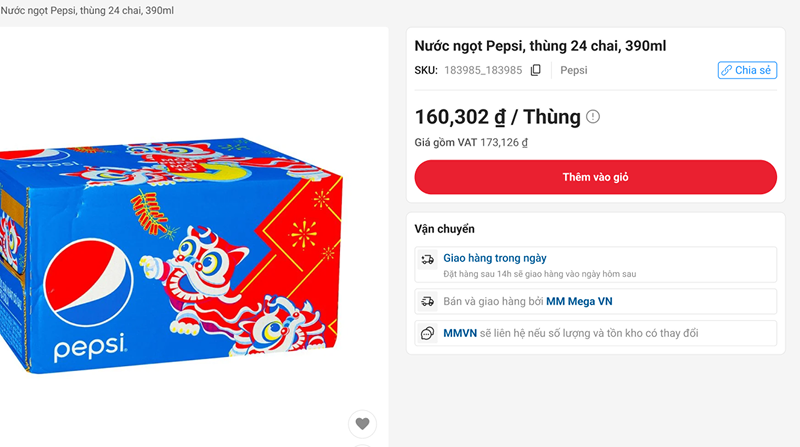
Task: Click the 160,302 ₫ / Thùng price
Action: (x=497, y=117)
